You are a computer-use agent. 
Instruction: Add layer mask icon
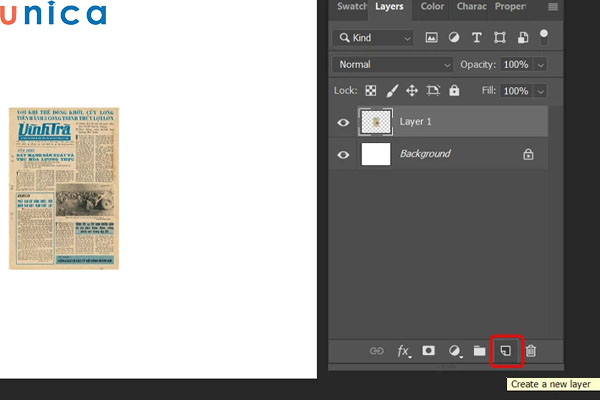pyautogui.click(x=429, y=351)
